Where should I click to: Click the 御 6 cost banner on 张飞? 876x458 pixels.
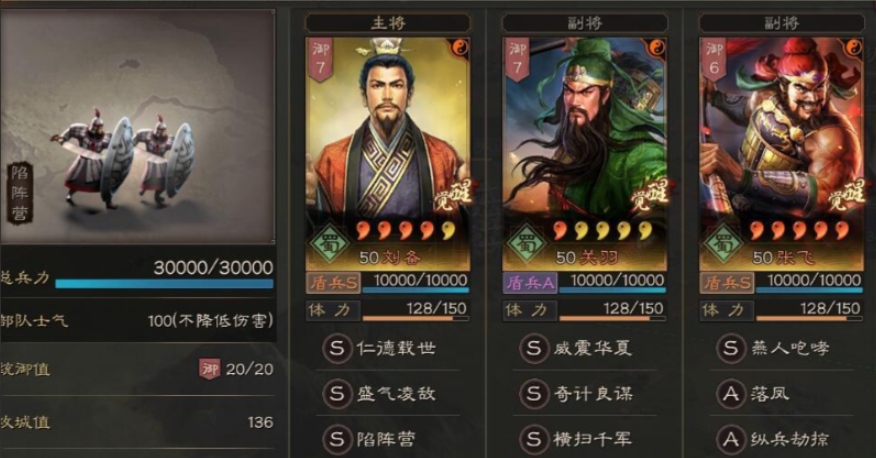coord(713,60)
